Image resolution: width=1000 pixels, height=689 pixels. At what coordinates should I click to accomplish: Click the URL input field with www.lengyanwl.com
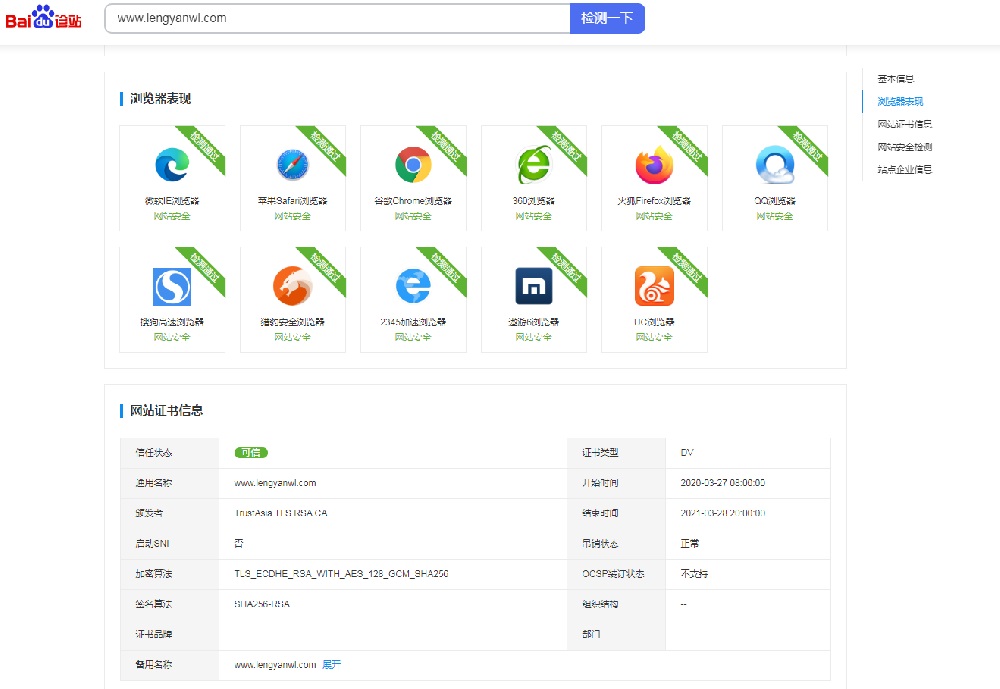click(x=337, y=19)
